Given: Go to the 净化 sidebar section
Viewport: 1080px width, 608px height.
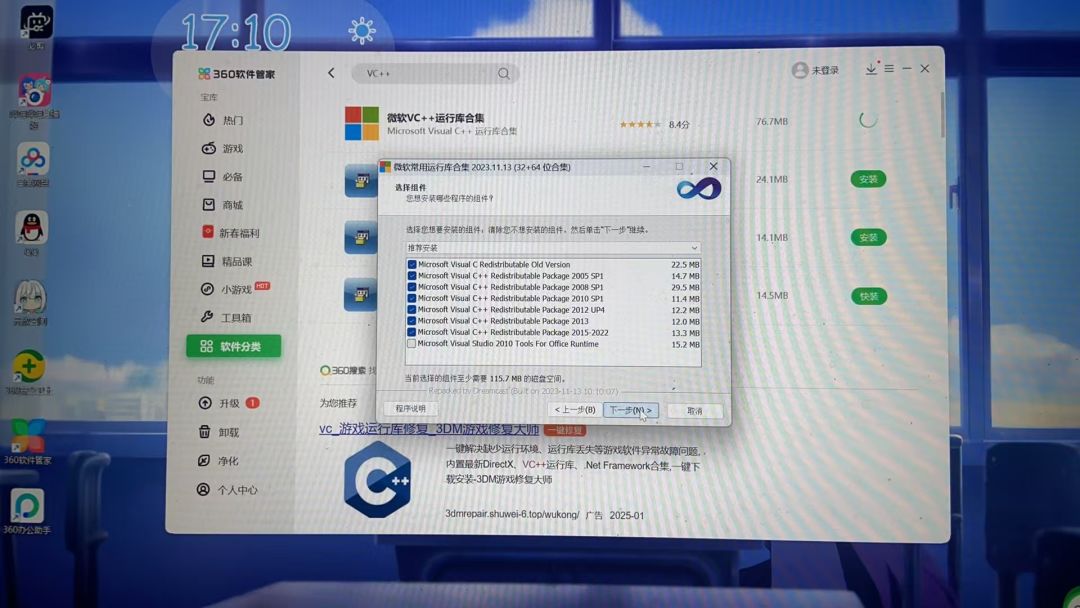Looking at the screenshot, I should coord(219,461).
